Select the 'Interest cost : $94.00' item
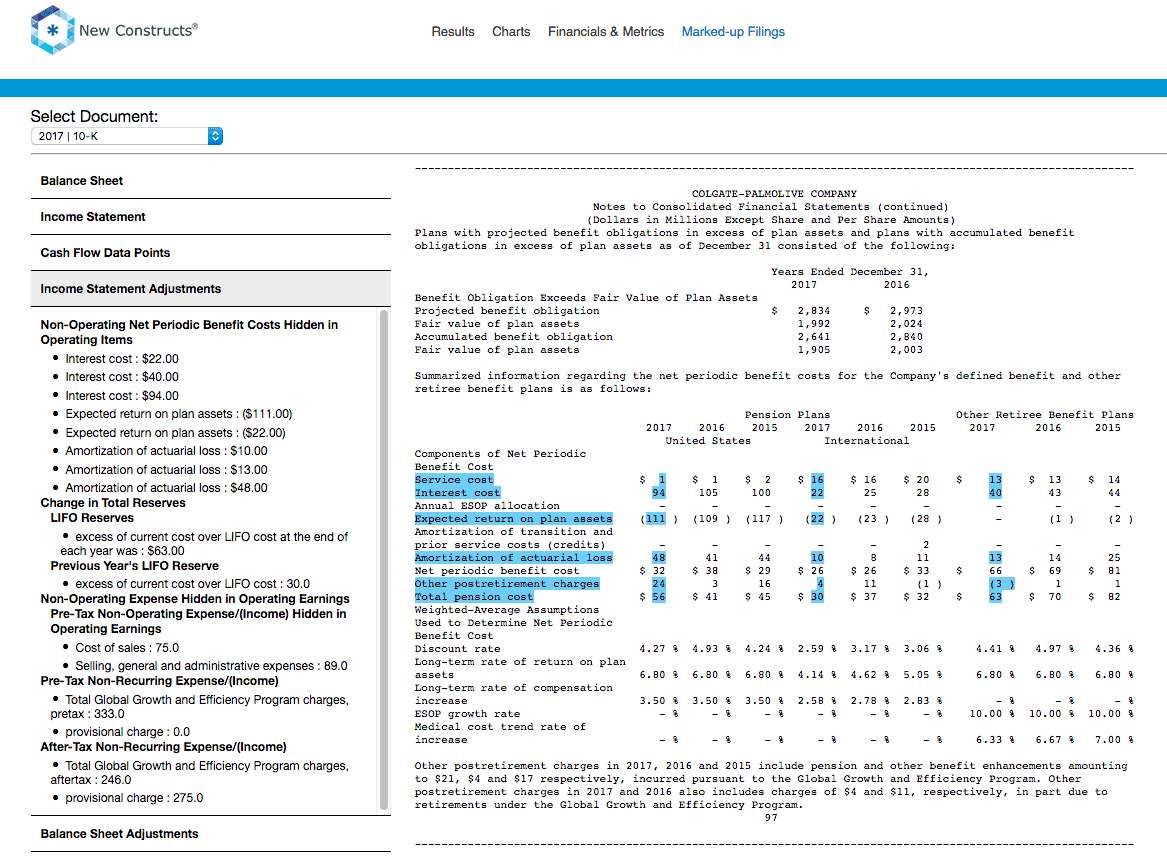Screen dimensions: 1167x860 [122, 396]
